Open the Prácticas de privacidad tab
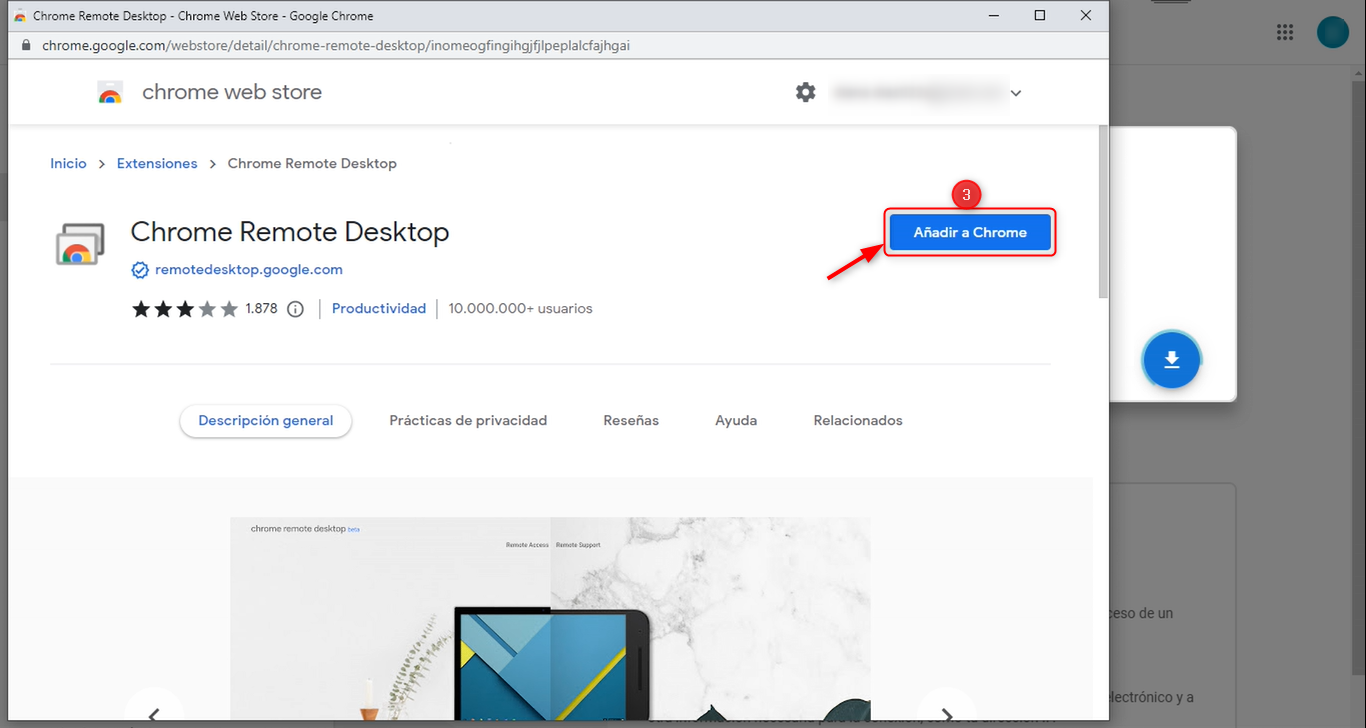 pos(468,421)
